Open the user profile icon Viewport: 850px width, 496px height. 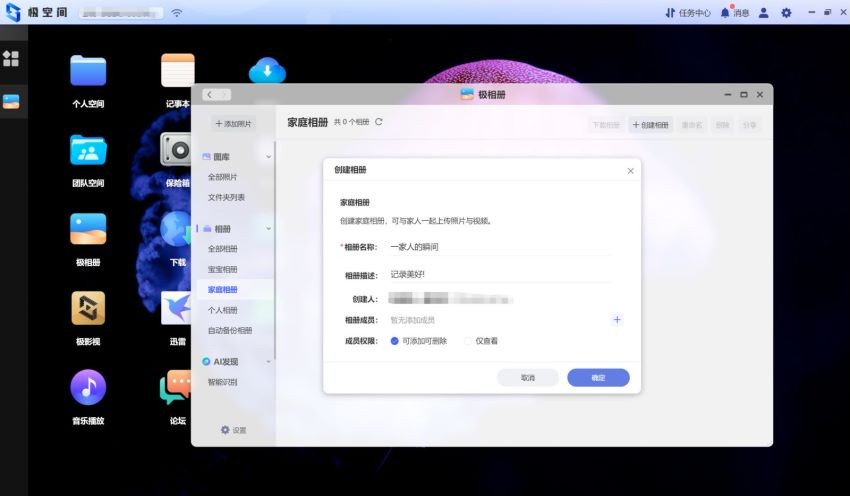pyautogui.click(x=763, y=12)
